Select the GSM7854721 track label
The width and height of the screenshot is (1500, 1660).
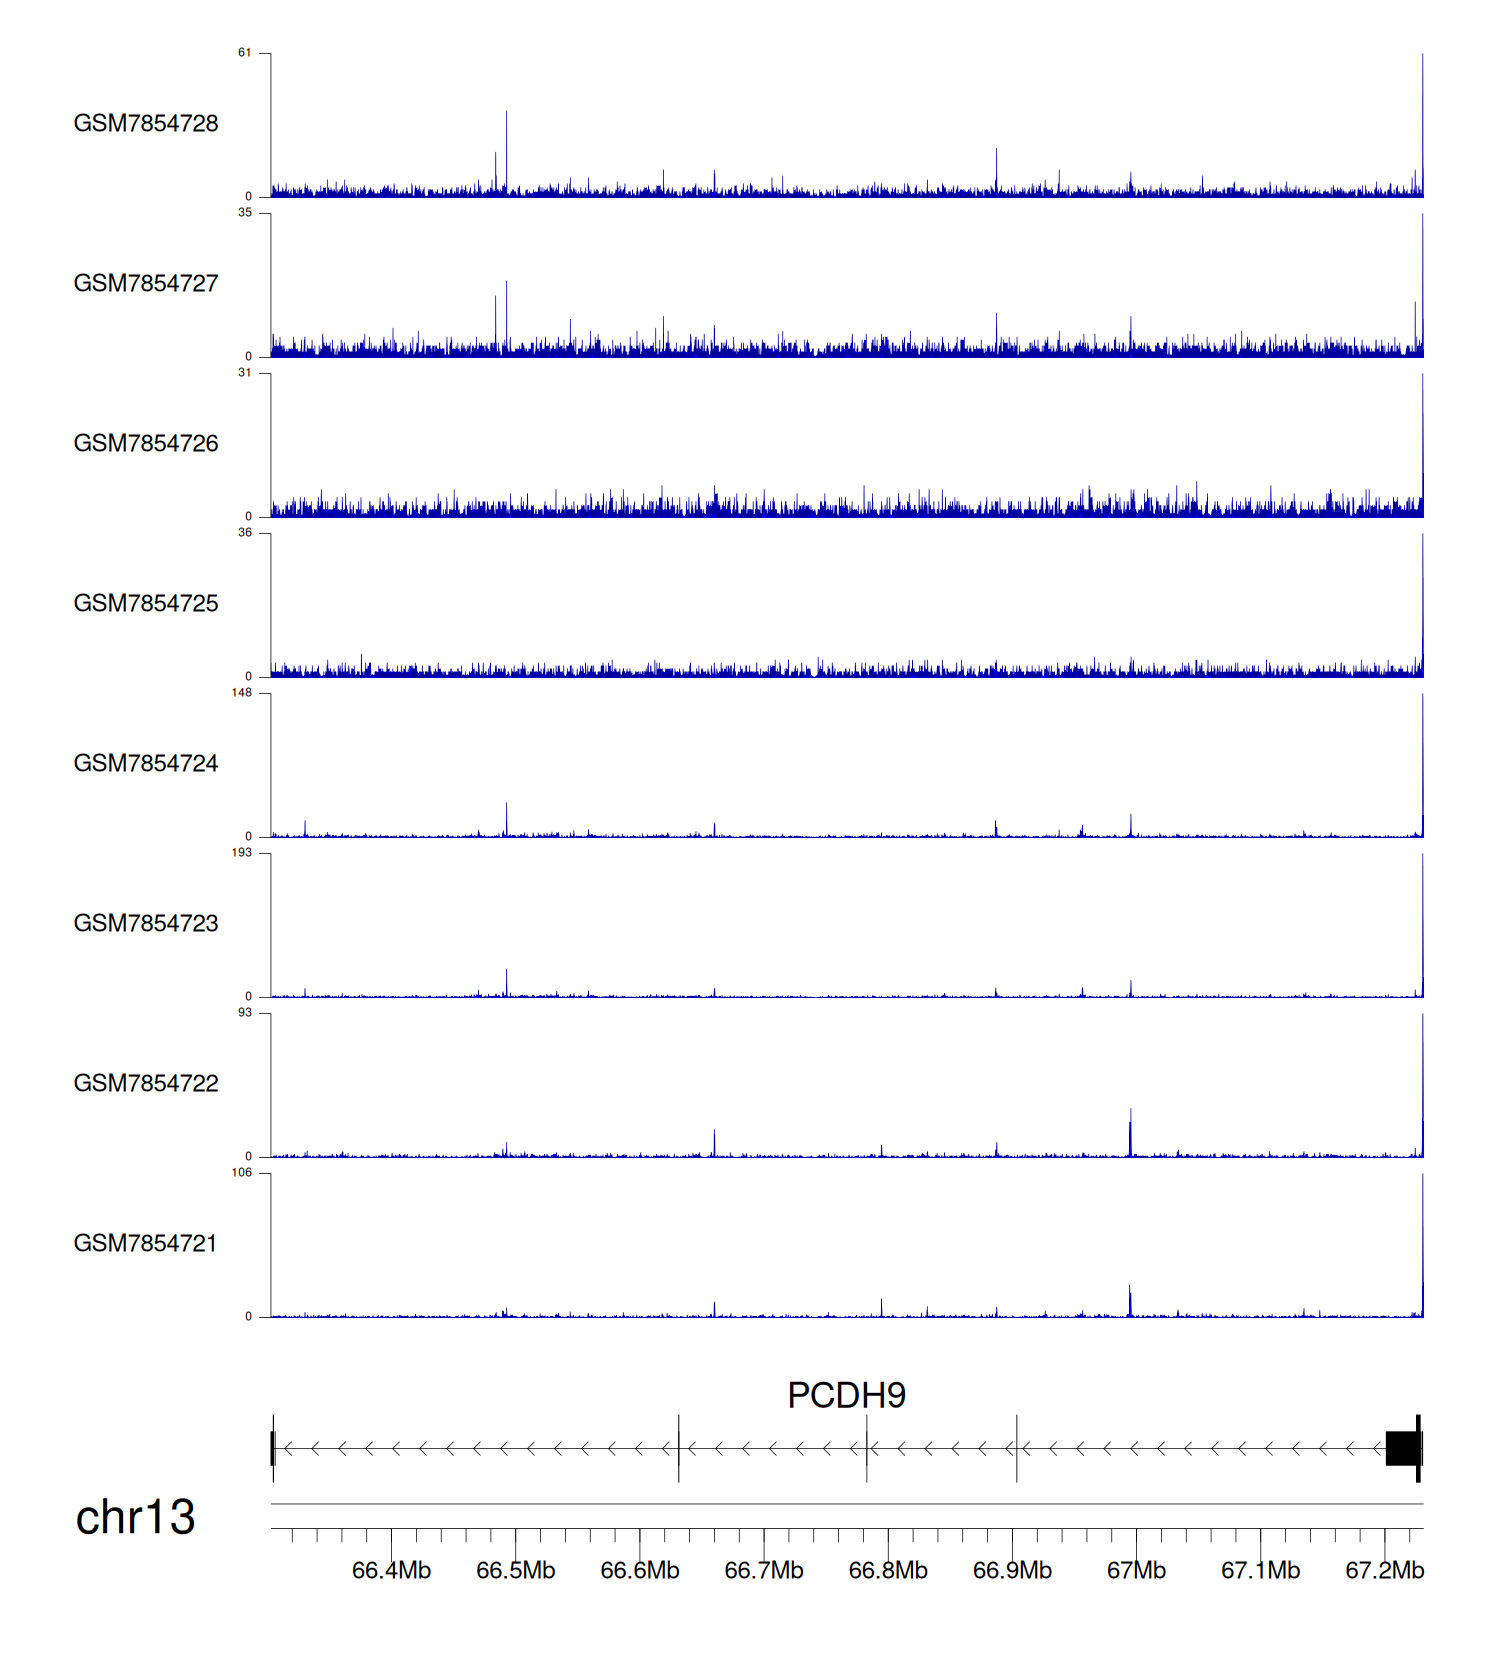[146, 1243]
